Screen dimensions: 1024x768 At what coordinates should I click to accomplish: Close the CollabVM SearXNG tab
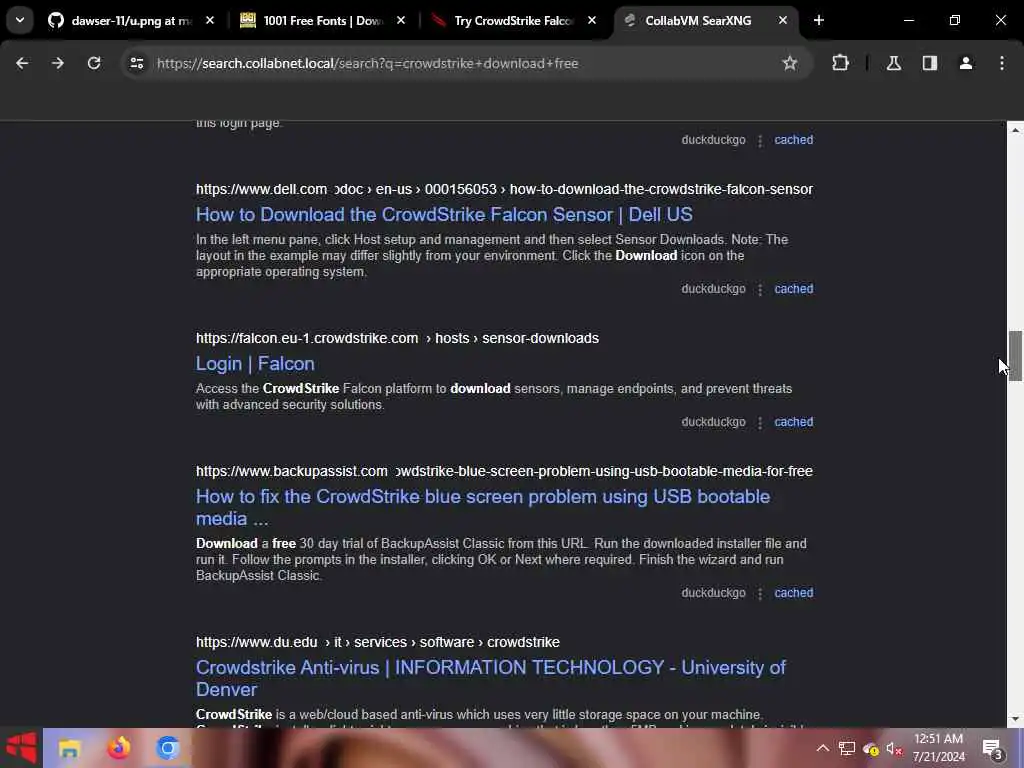(x=782, y=21)
